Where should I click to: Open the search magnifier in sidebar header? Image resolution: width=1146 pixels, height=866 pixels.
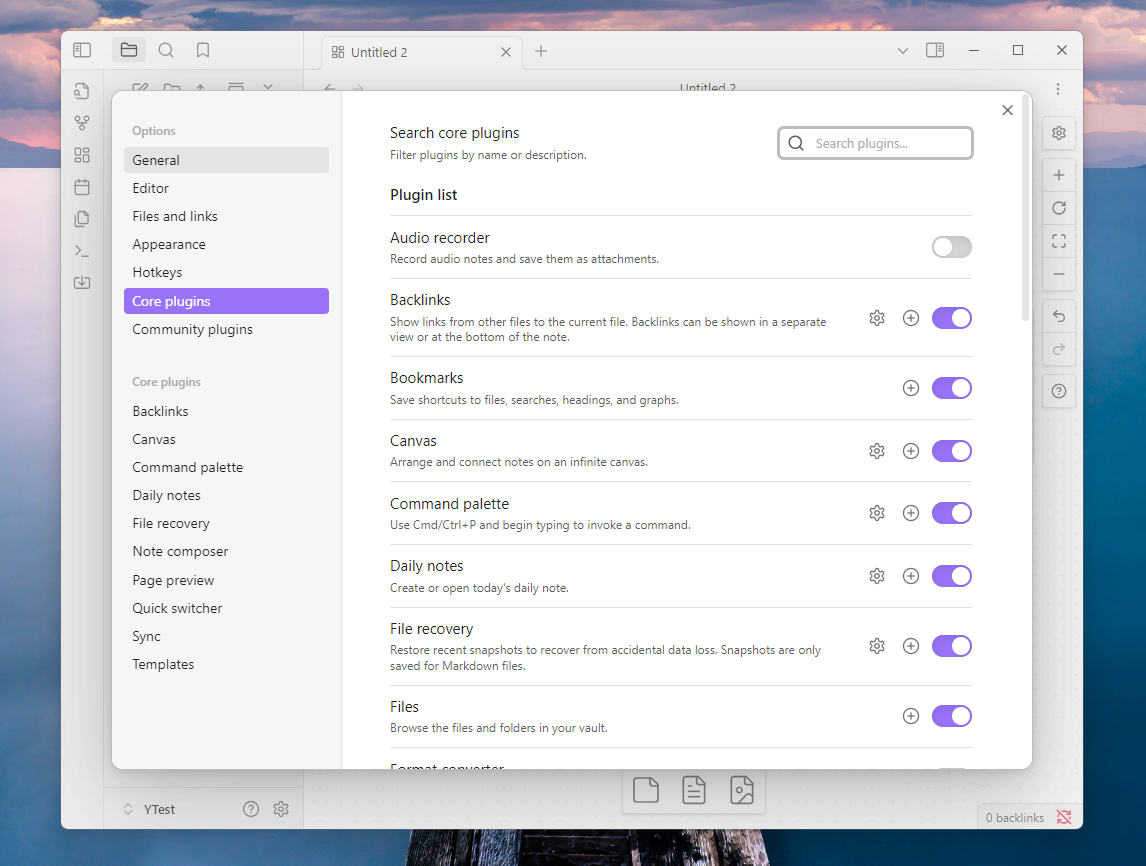click(x=166, y=50)
